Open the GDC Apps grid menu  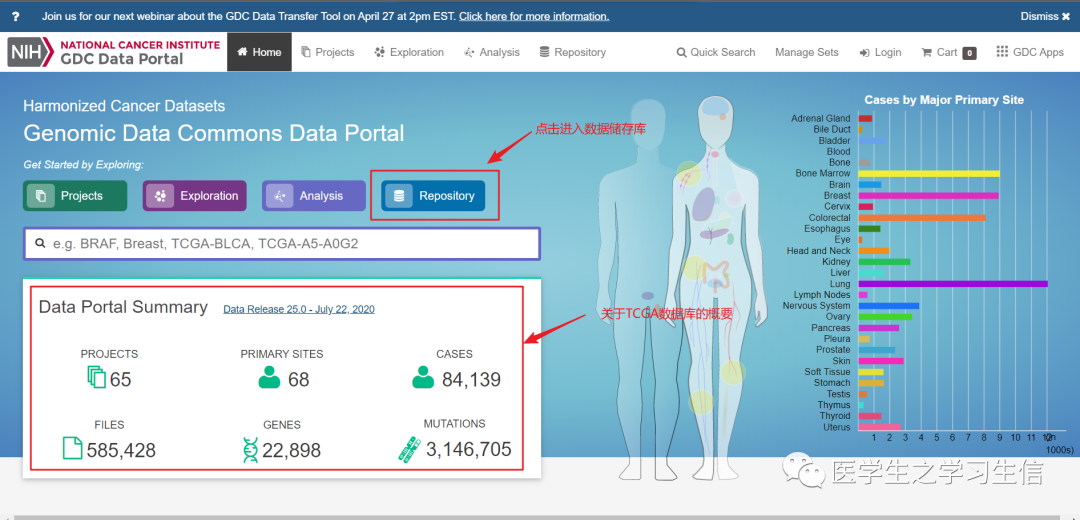tap(1030, 52)
